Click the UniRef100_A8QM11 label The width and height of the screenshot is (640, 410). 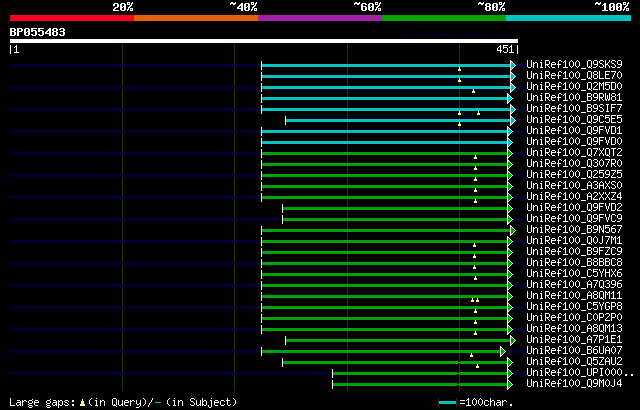tap(574, 296)
